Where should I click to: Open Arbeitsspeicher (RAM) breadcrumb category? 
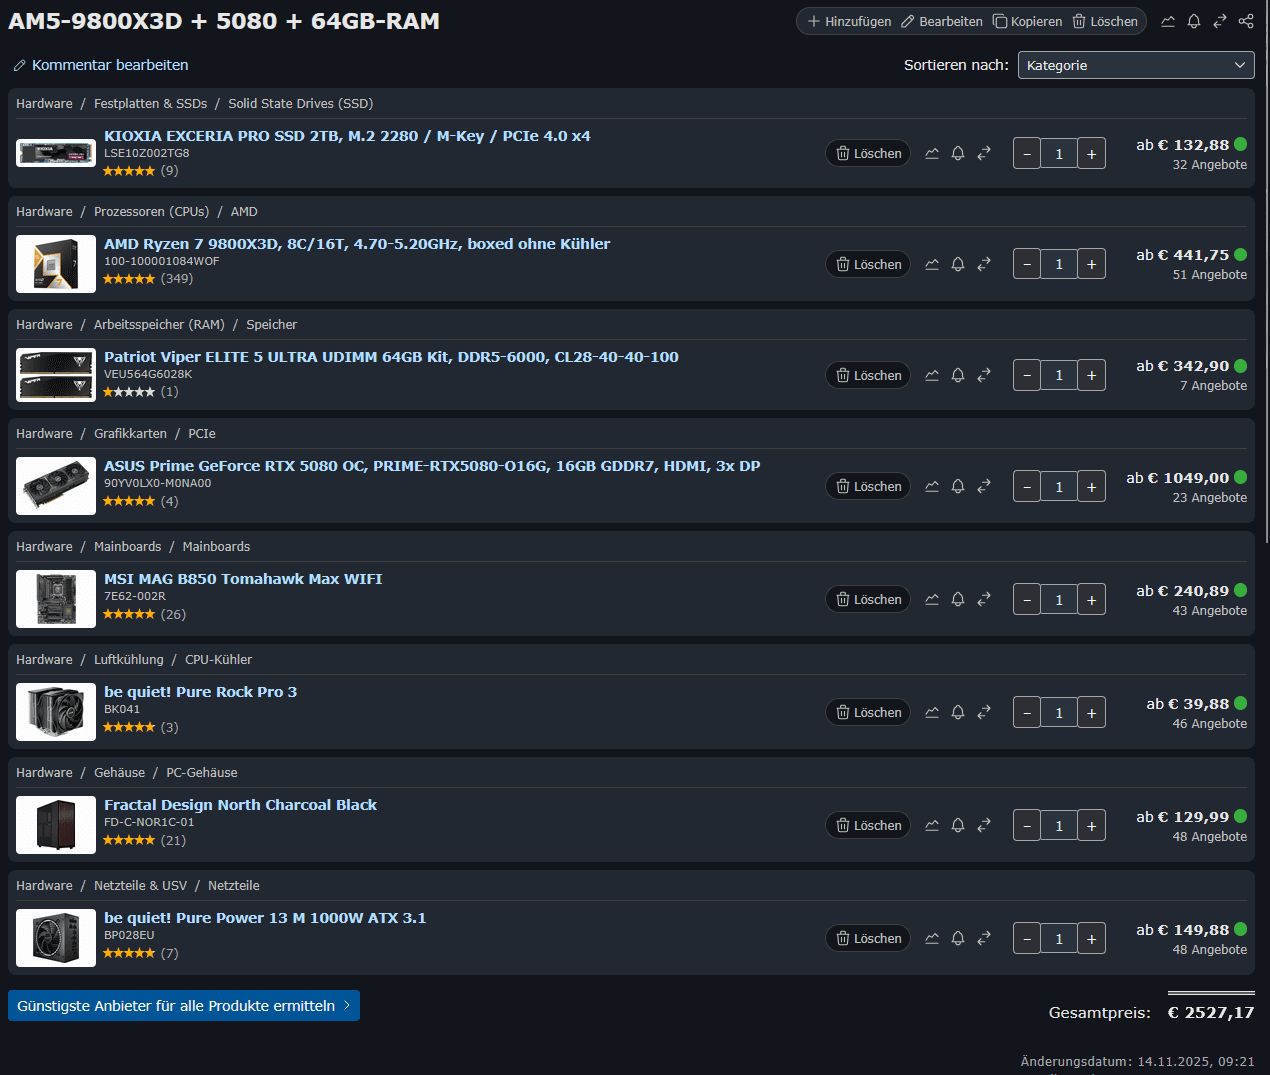[x=159, y=325]
